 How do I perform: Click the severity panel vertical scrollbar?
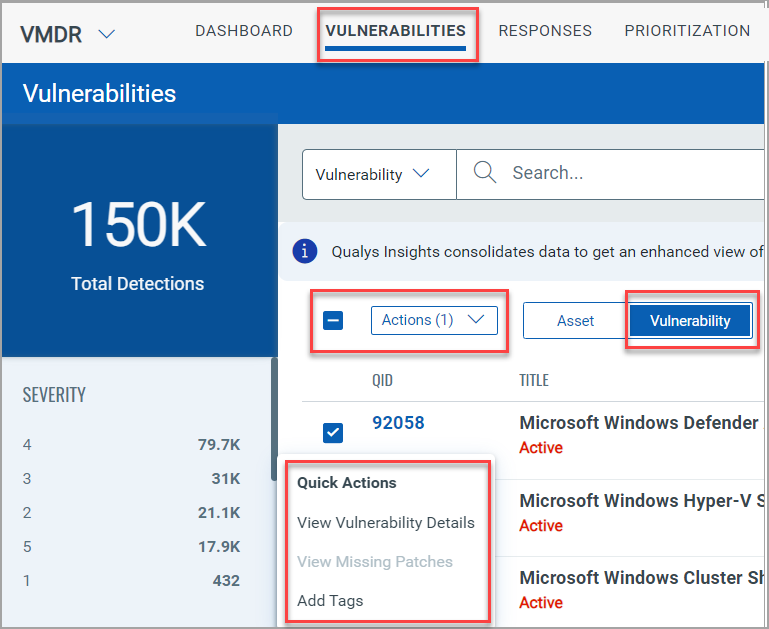pos(274,419)
